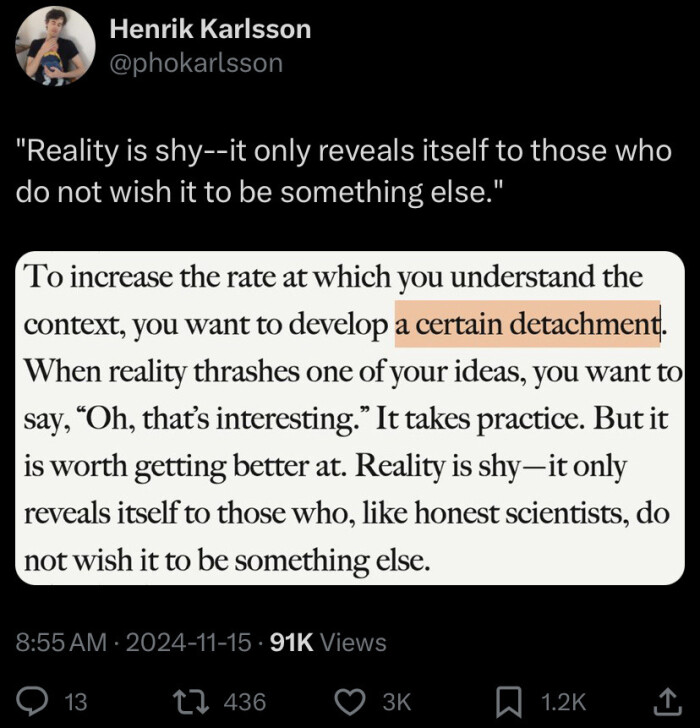700x728 pixels.
Task: Click the 8:55 AM timestamp
Action: (60, 642)
